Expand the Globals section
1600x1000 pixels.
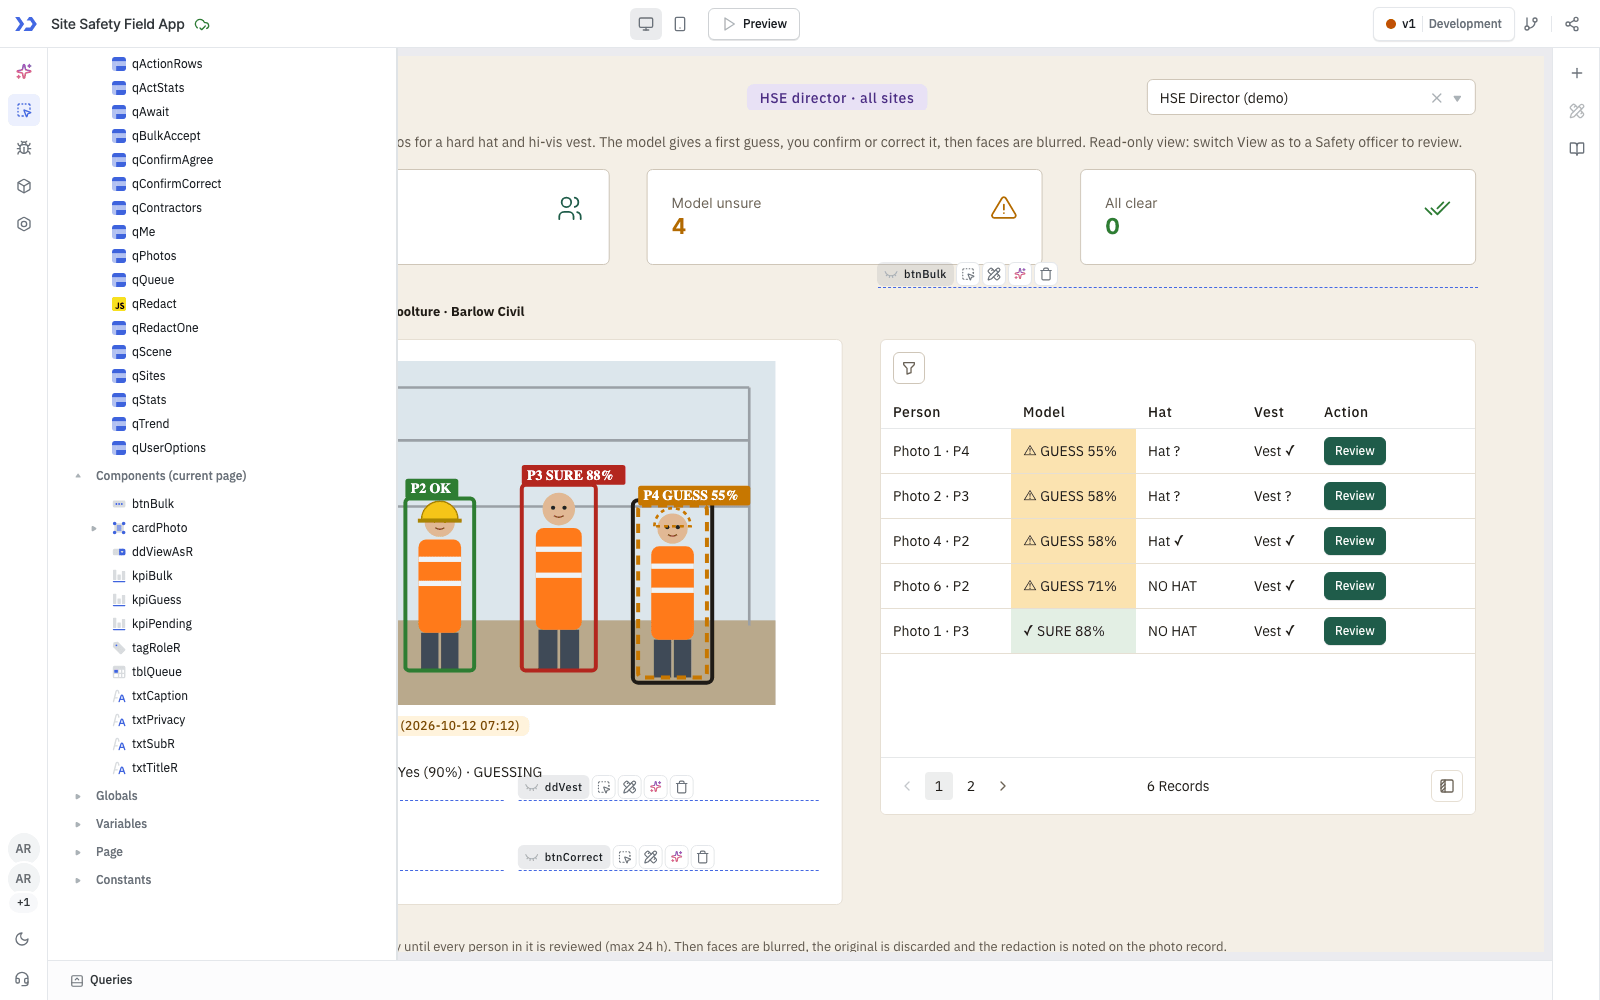point(78,796)
